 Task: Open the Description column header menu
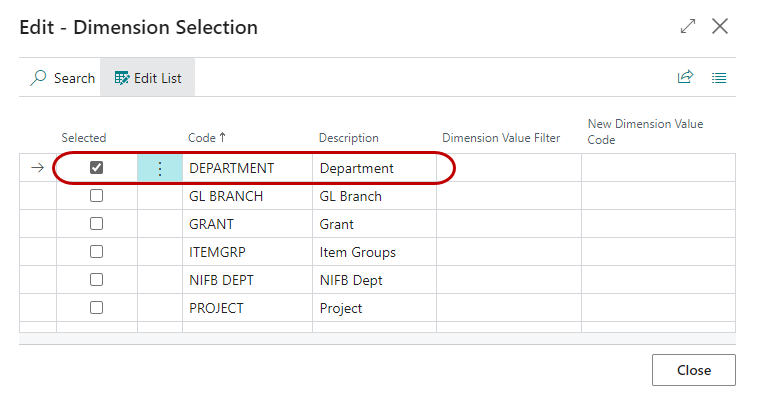click(x=348, y=138)
